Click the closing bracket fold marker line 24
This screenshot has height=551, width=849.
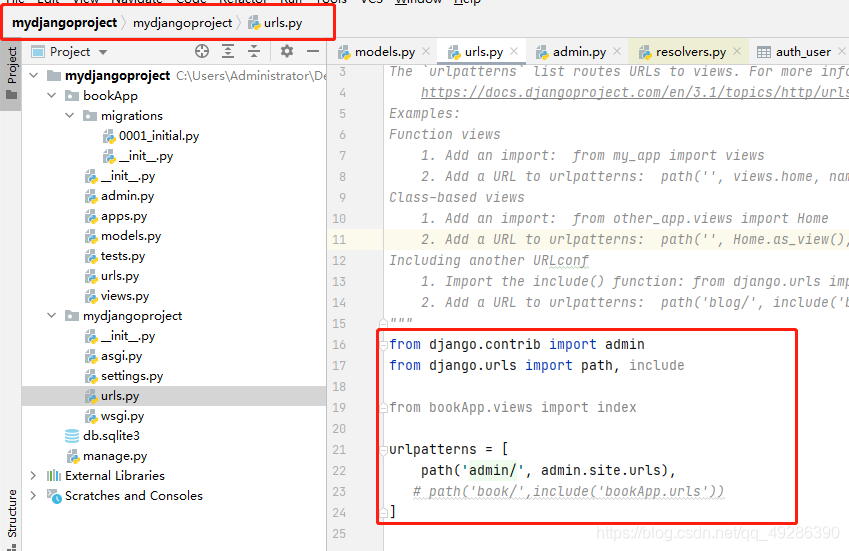point(383,511)
